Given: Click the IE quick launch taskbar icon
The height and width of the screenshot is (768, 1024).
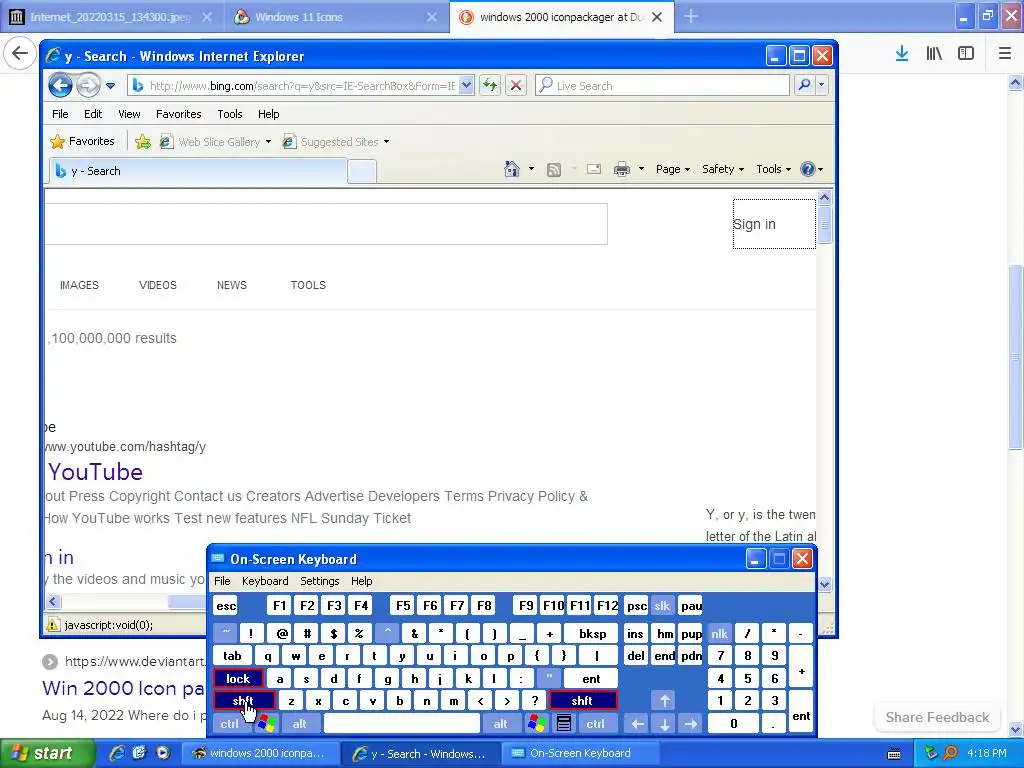Looking at the screenshot, I should click(117, 753).
